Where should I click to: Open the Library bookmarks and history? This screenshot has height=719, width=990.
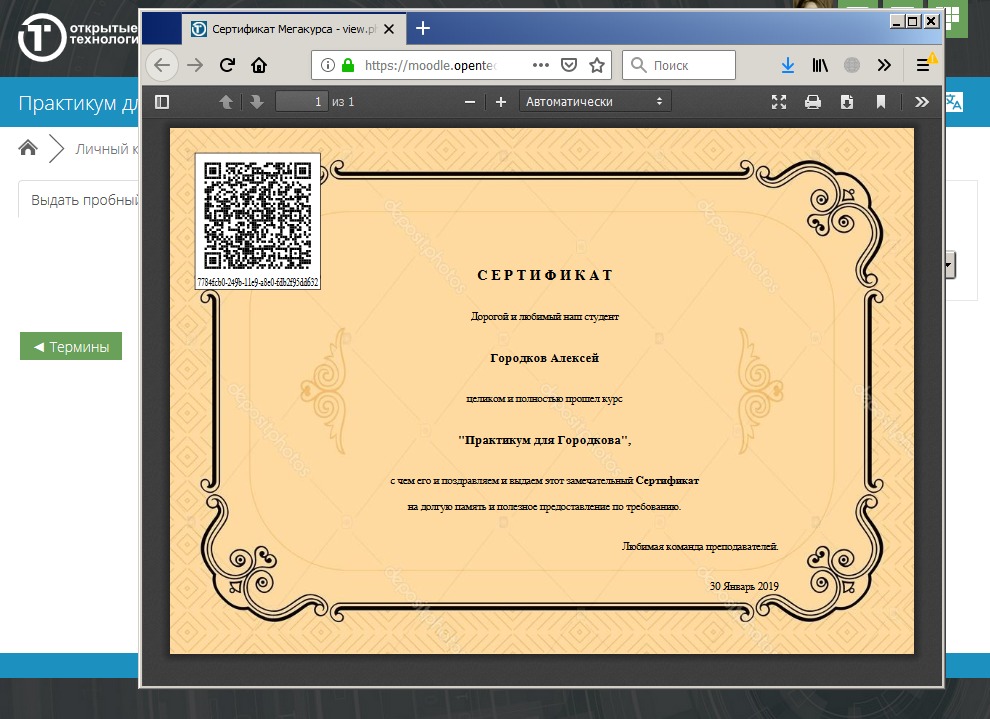pyautogui.click(x=820, y=65)
